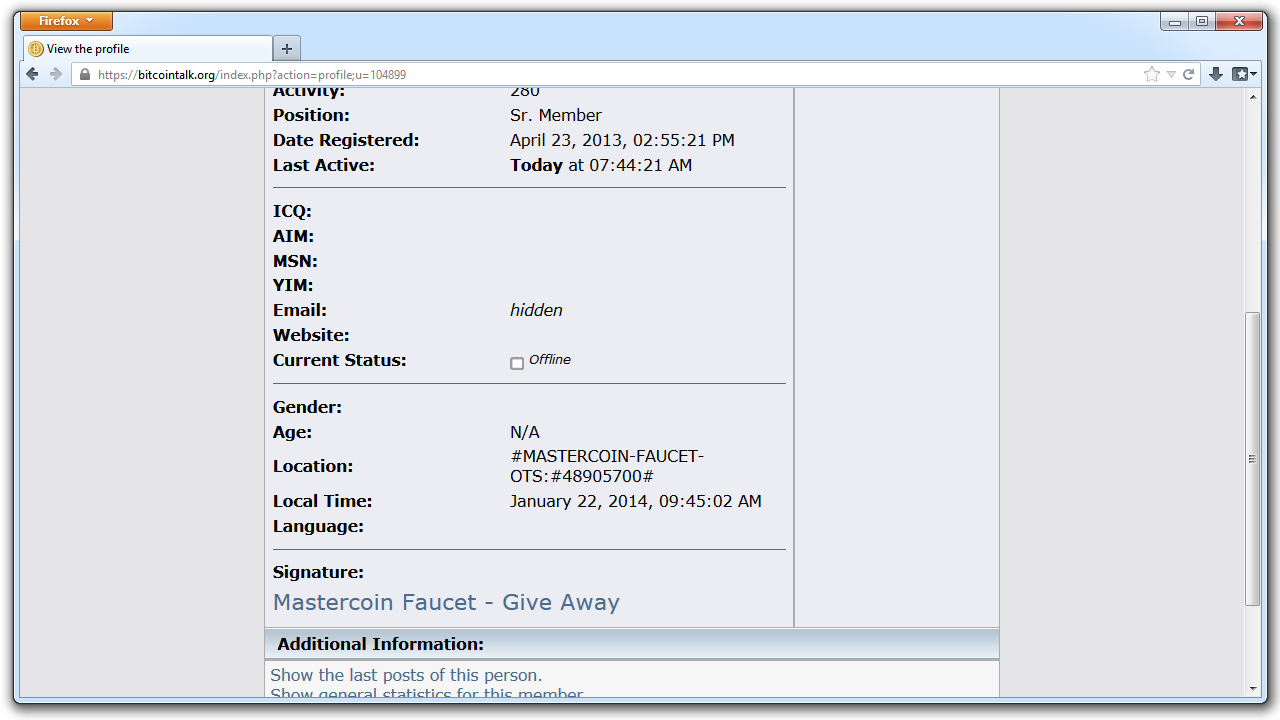The width and height of the screenshot is (1280, 720).
Task: Click the scrollbar down arrow
Action: point(1253,688)
